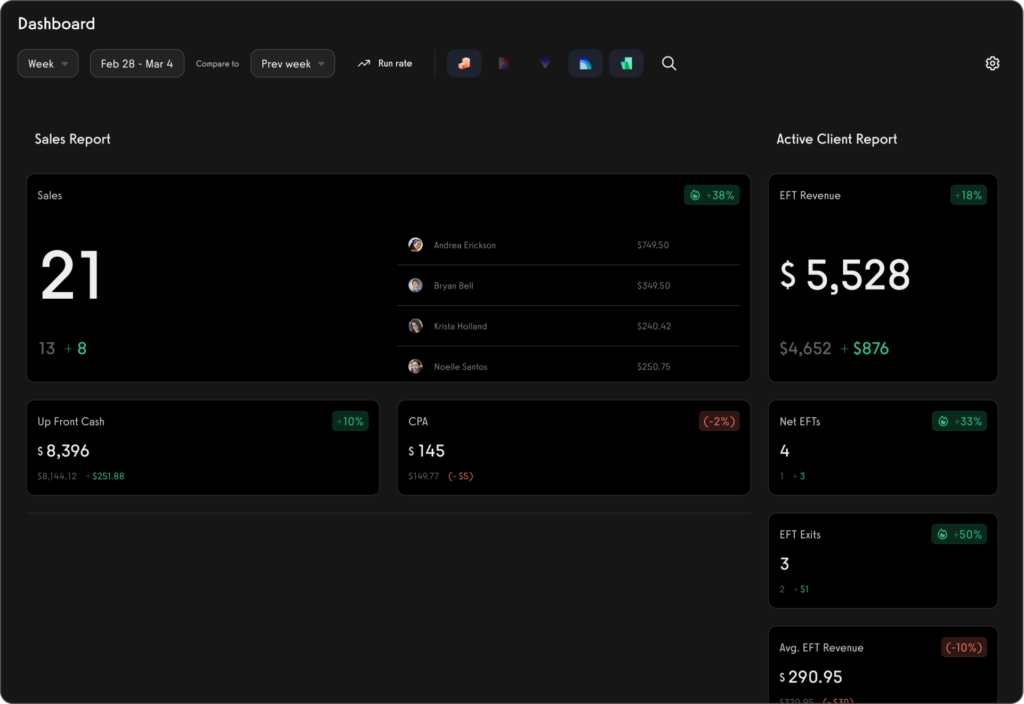Click the circular badge icon inside EFT Exits +50%
Screen dimensions: 1024x704
(941, 534)
